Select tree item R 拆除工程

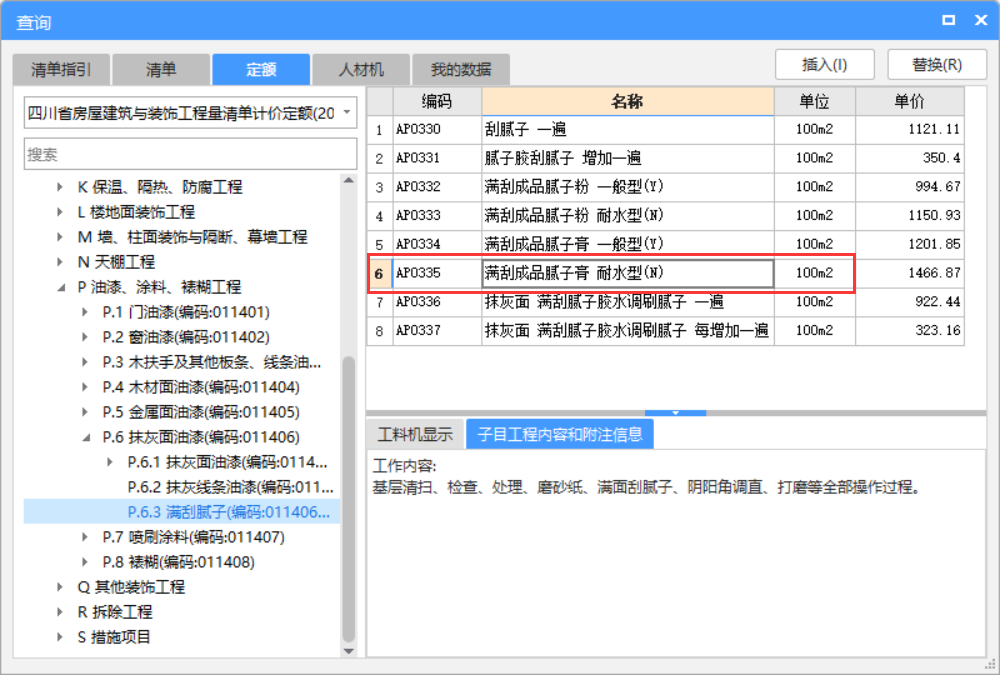click(115, 612)
